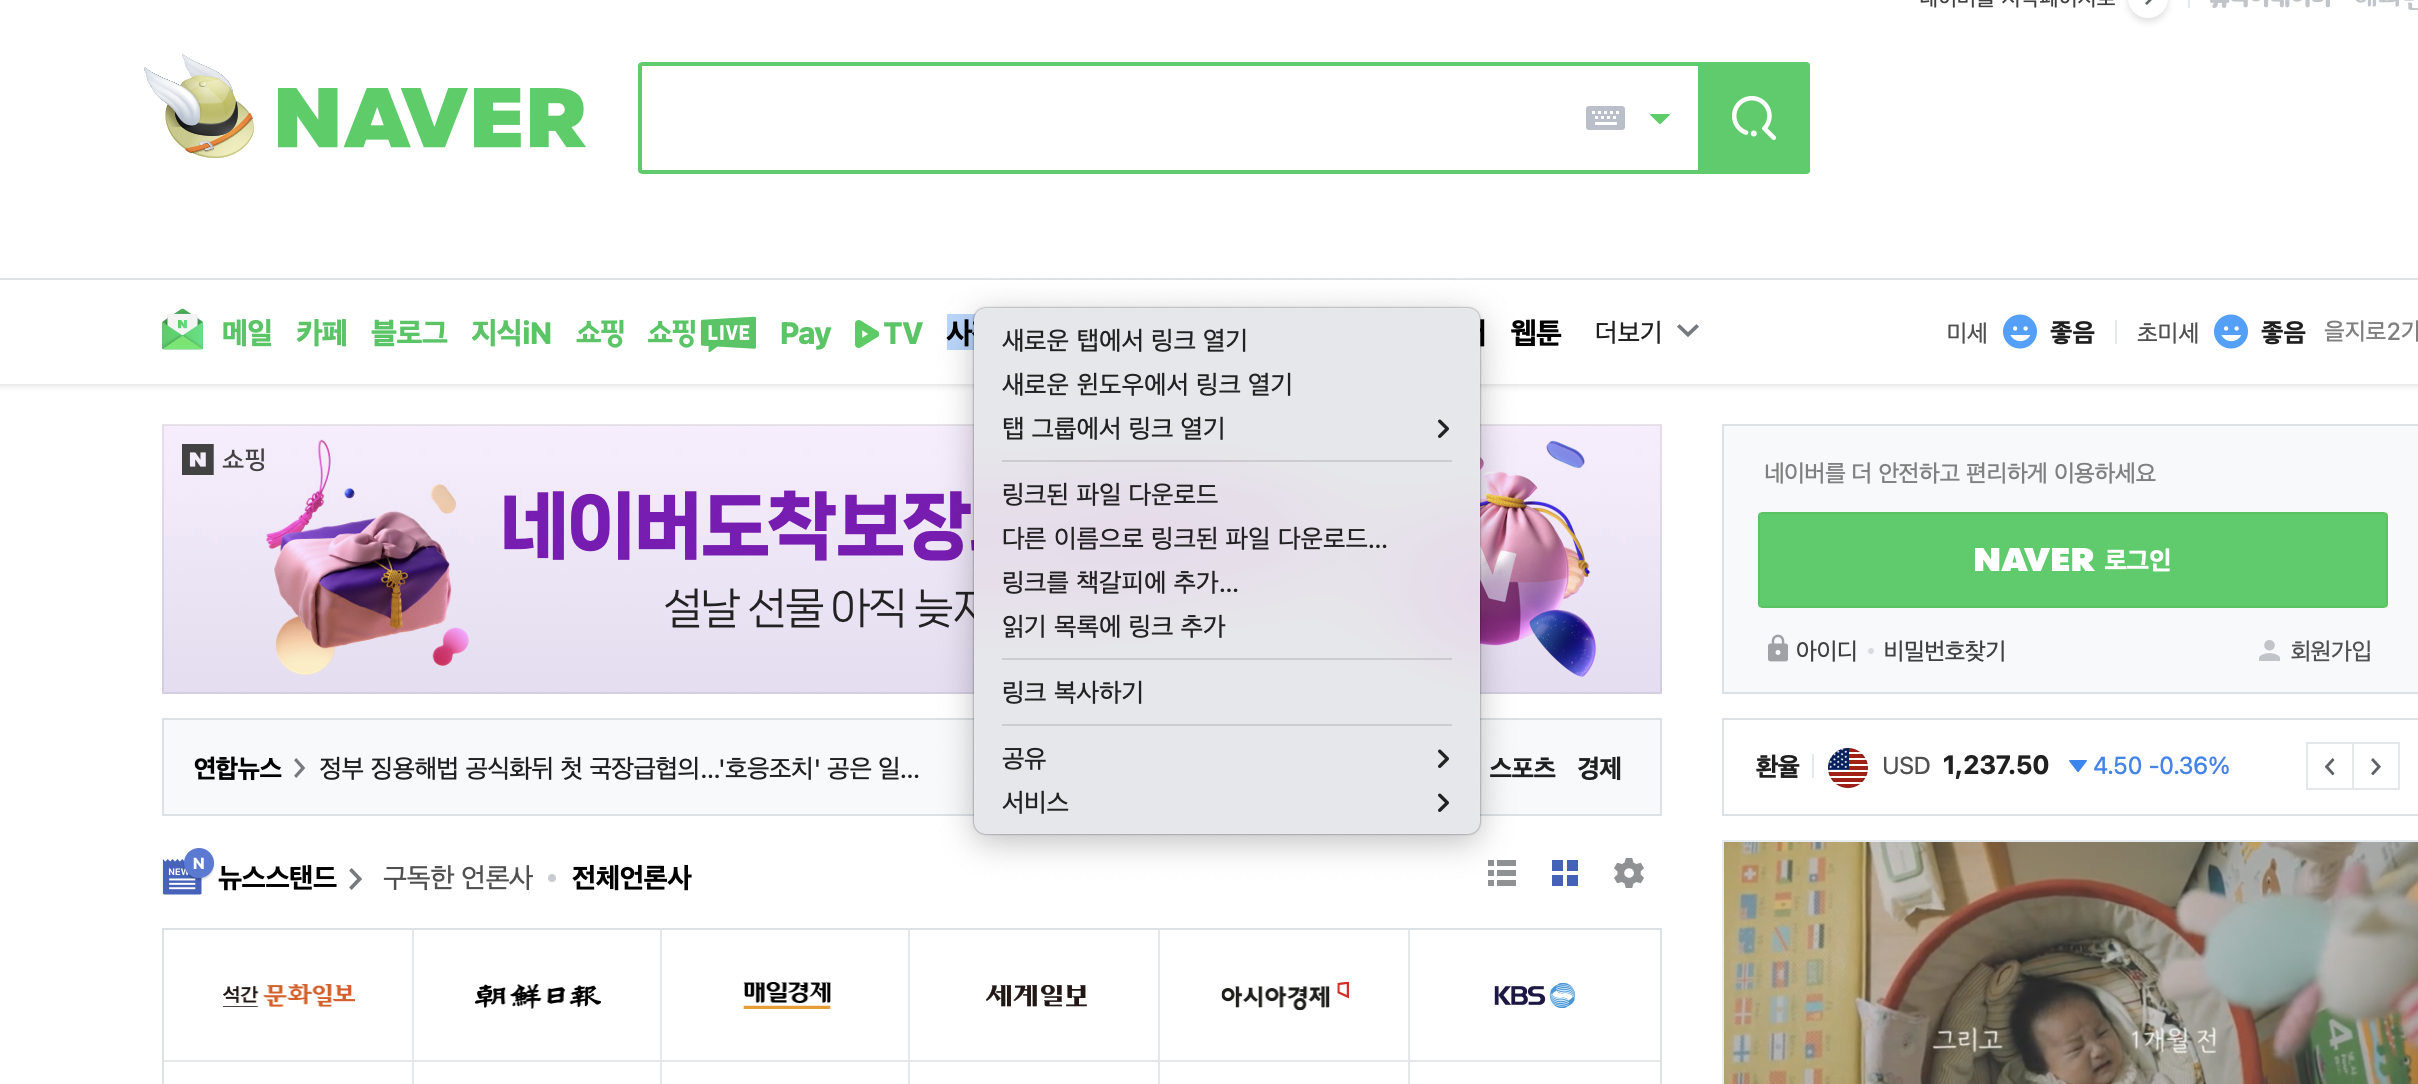The height and width of the screenshot is (1084, 2418).
Task: Open the 연합뉴스 link
Action: [x=238, y=768]
